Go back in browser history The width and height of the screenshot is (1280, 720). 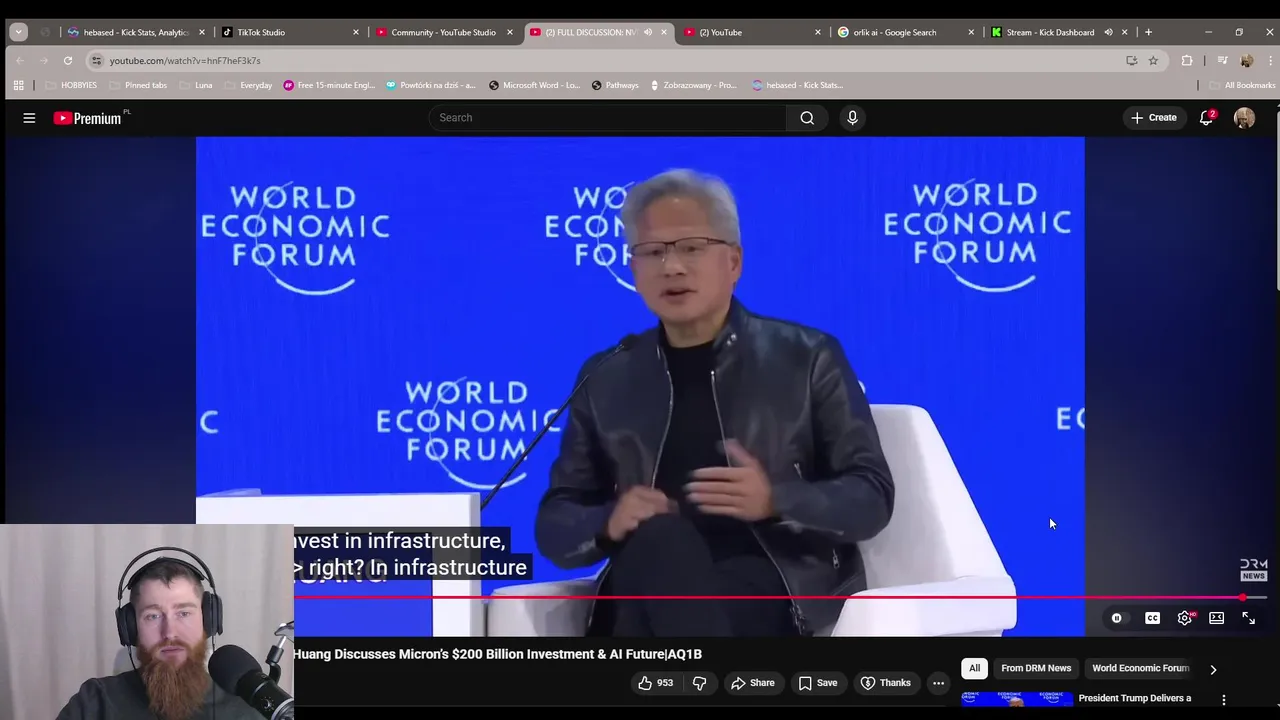pyautogui.click(x=20, y=60)
